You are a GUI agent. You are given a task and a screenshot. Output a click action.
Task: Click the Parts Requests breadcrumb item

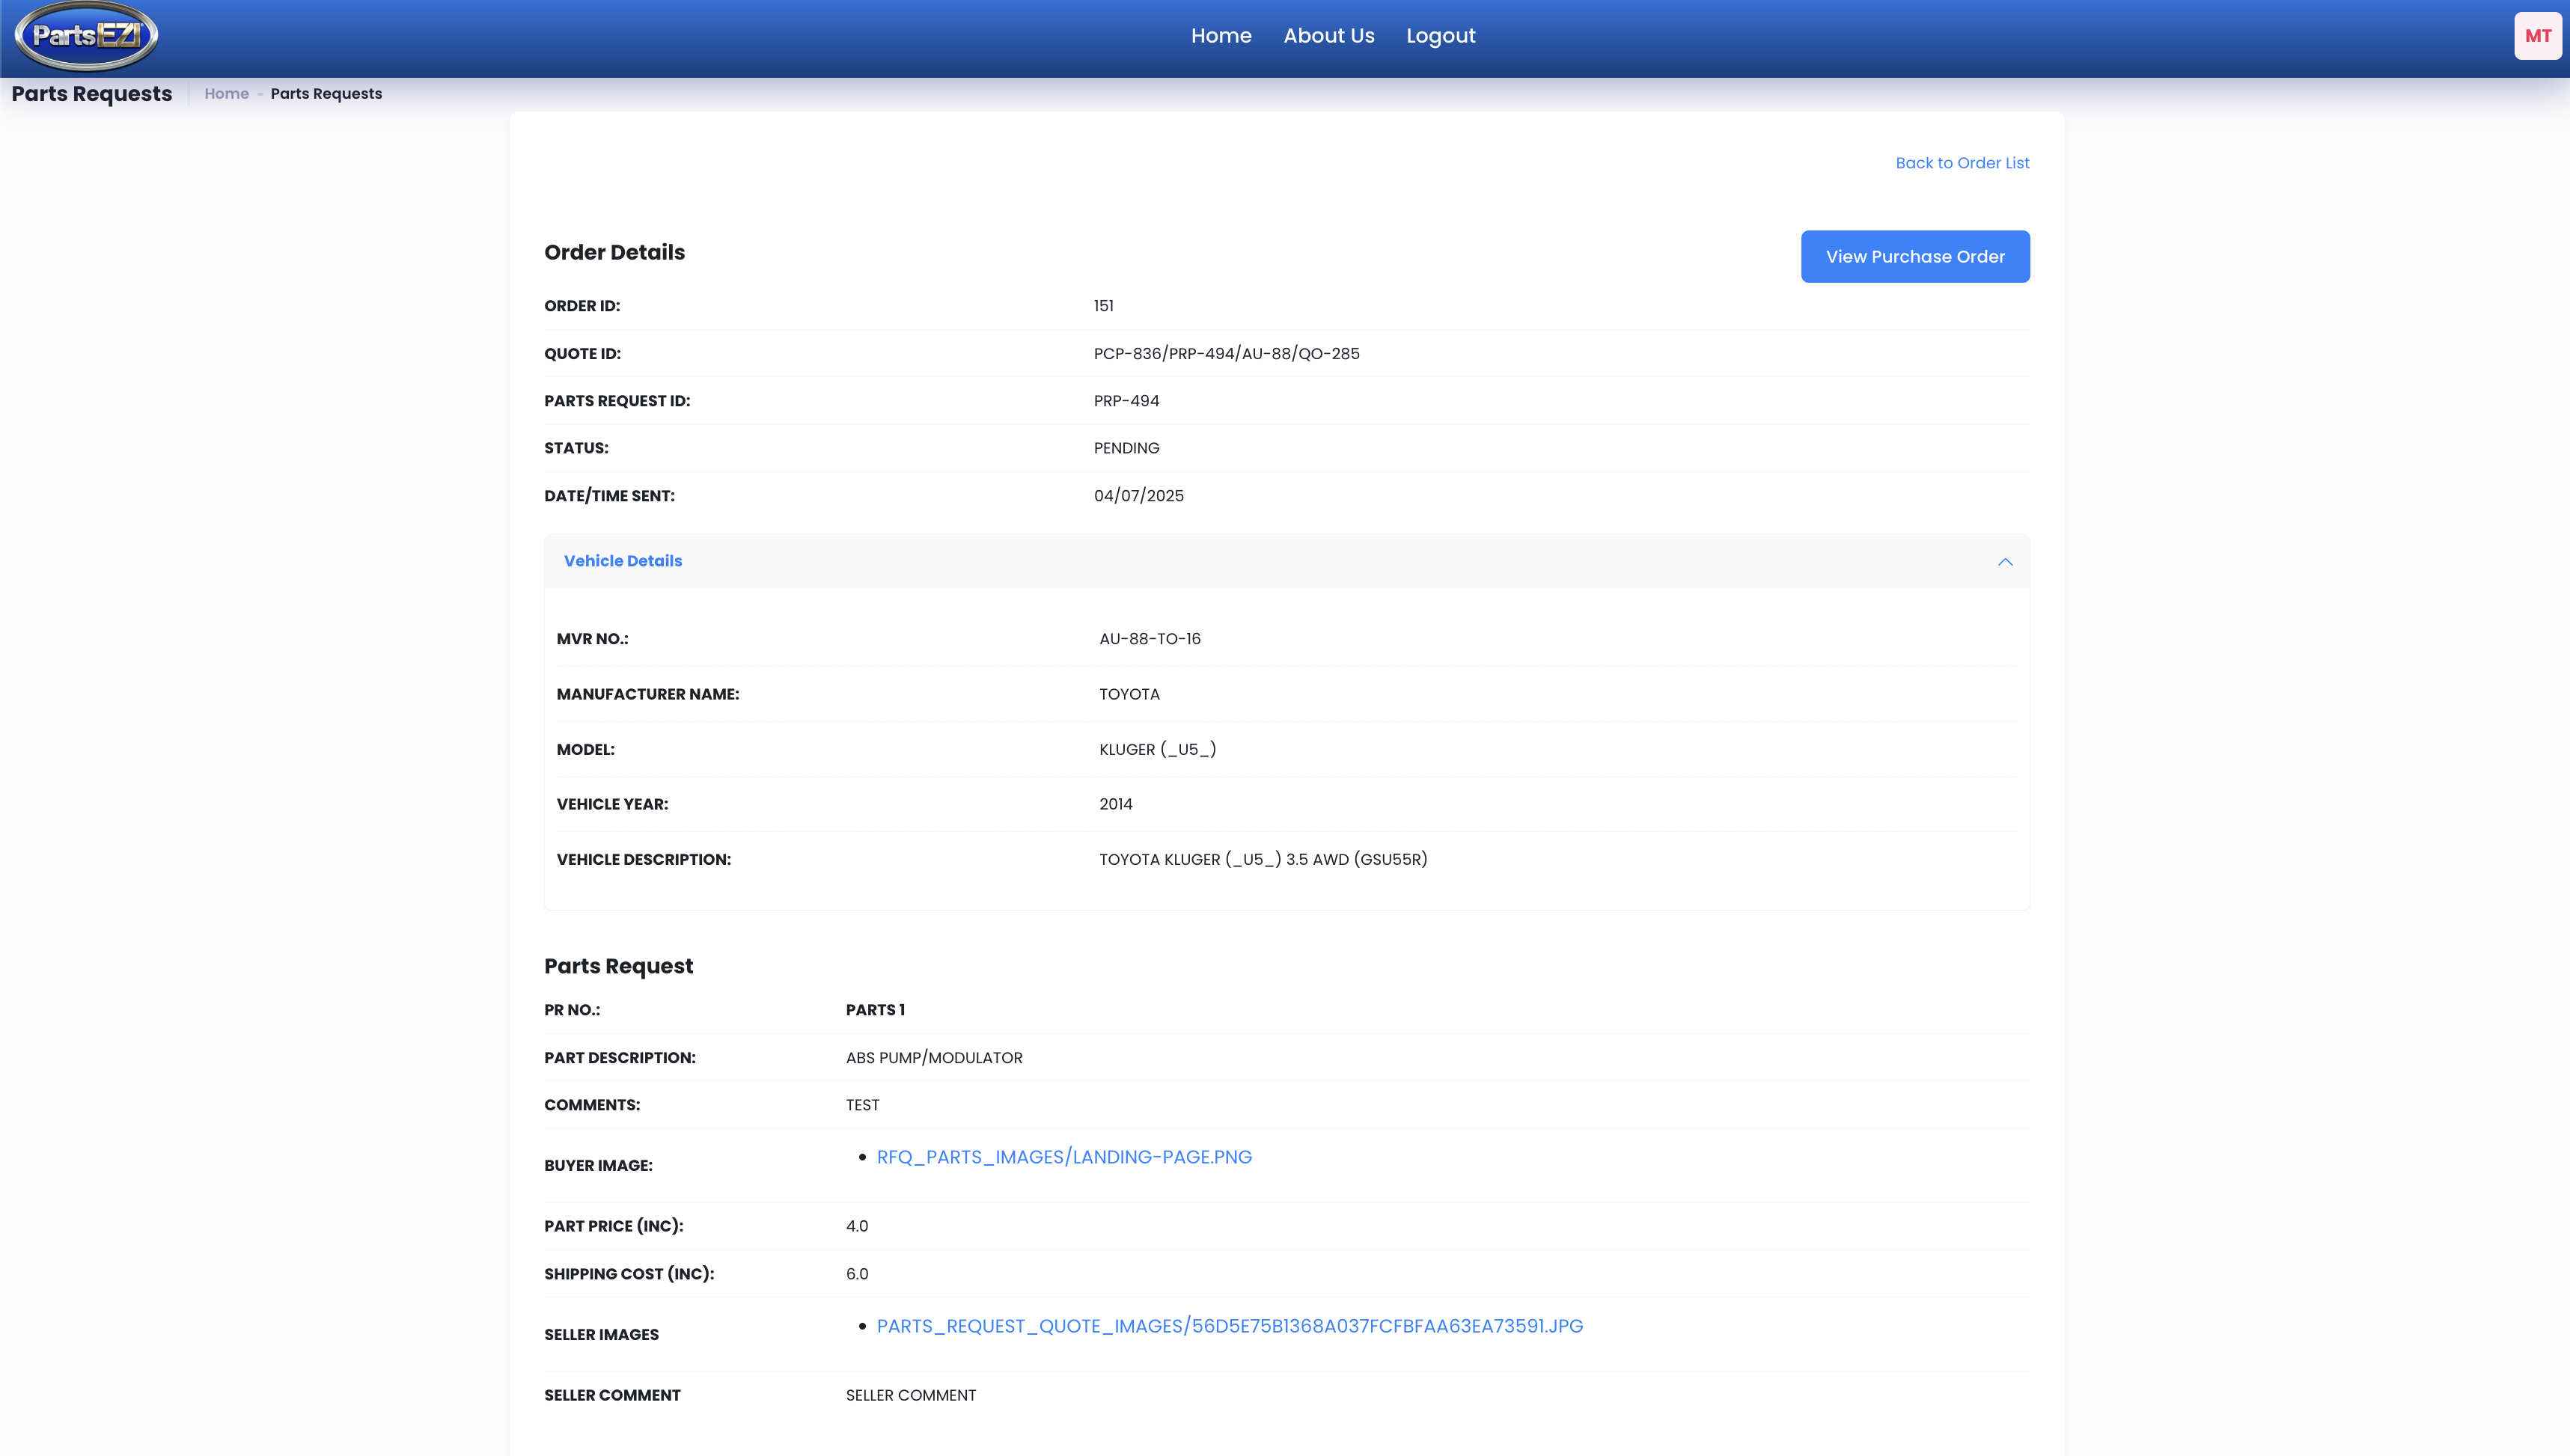[326, 94]
